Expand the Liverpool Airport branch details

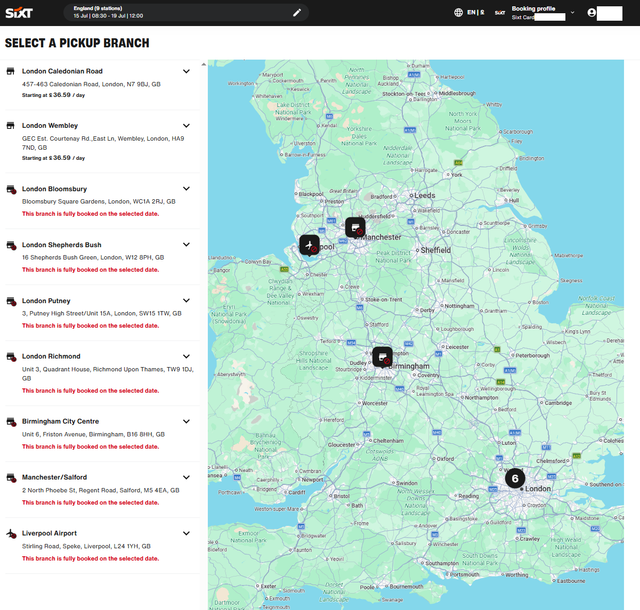pos(186,533)
